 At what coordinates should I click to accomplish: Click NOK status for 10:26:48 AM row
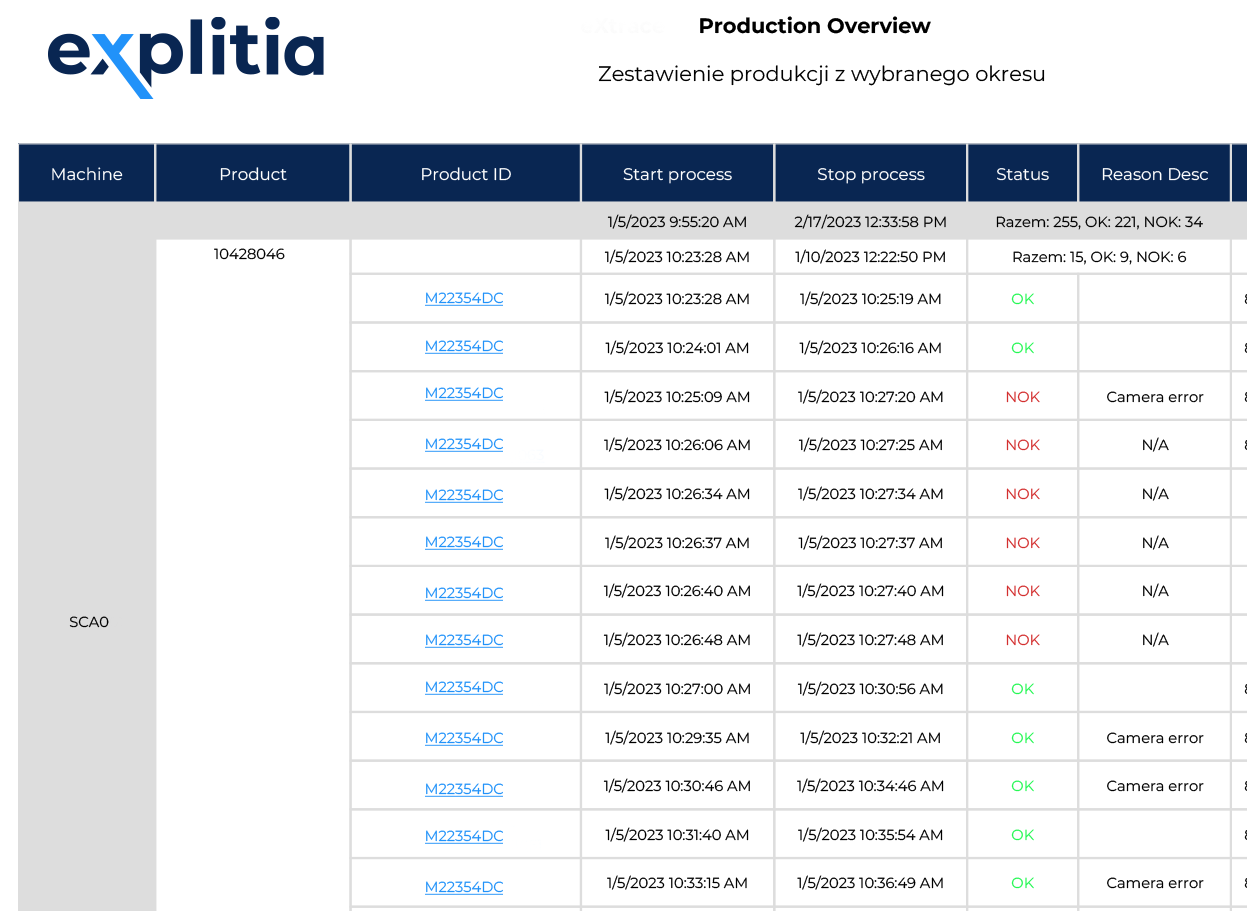[1023, 640]
